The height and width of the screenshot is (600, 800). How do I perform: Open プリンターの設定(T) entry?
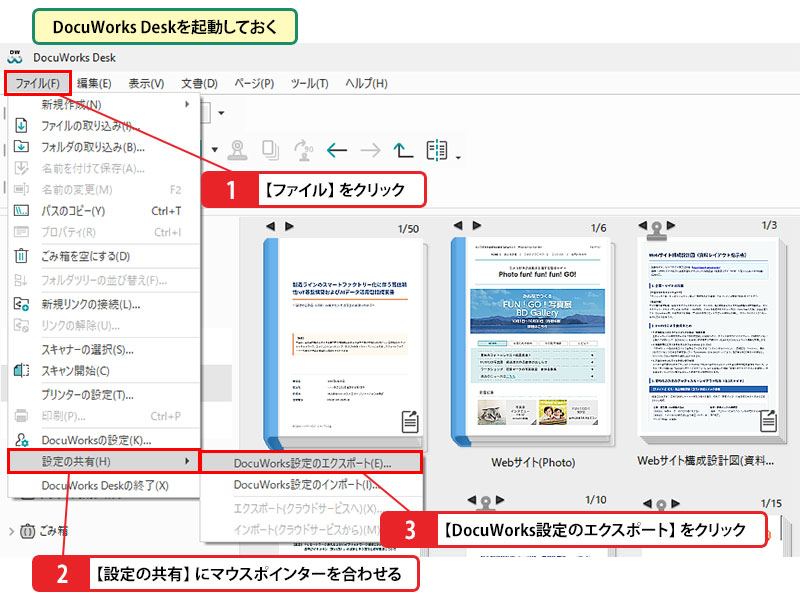[104, 395]
